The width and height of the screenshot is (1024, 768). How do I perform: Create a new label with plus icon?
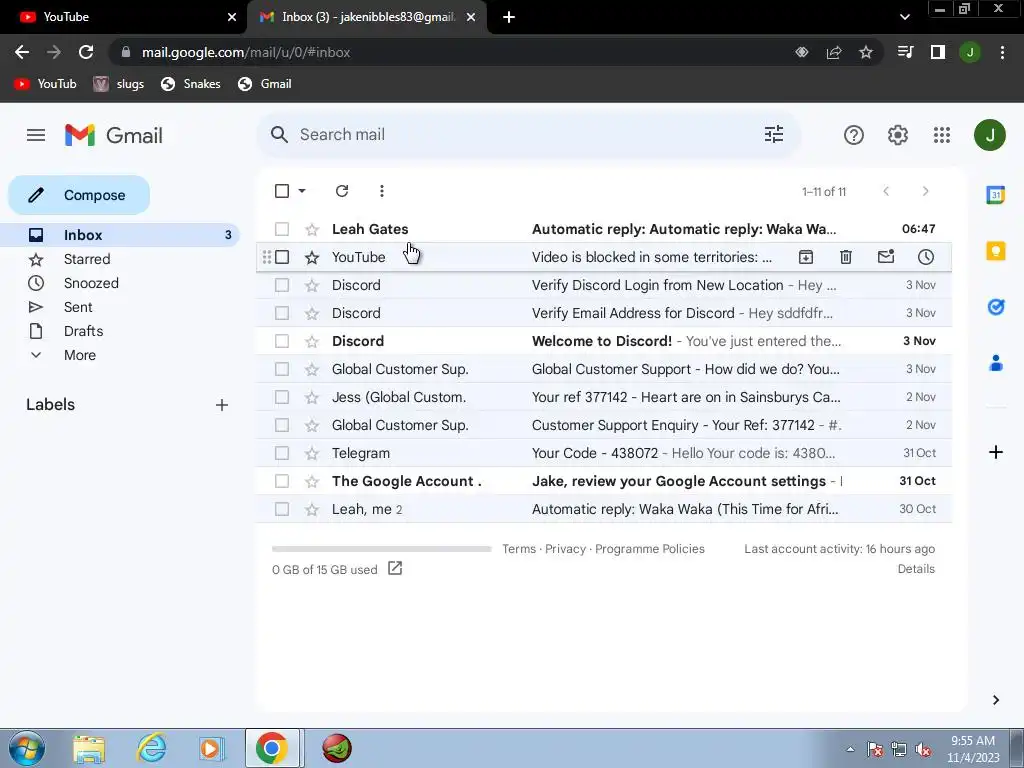pyautogui.click(x=222, y=405)
